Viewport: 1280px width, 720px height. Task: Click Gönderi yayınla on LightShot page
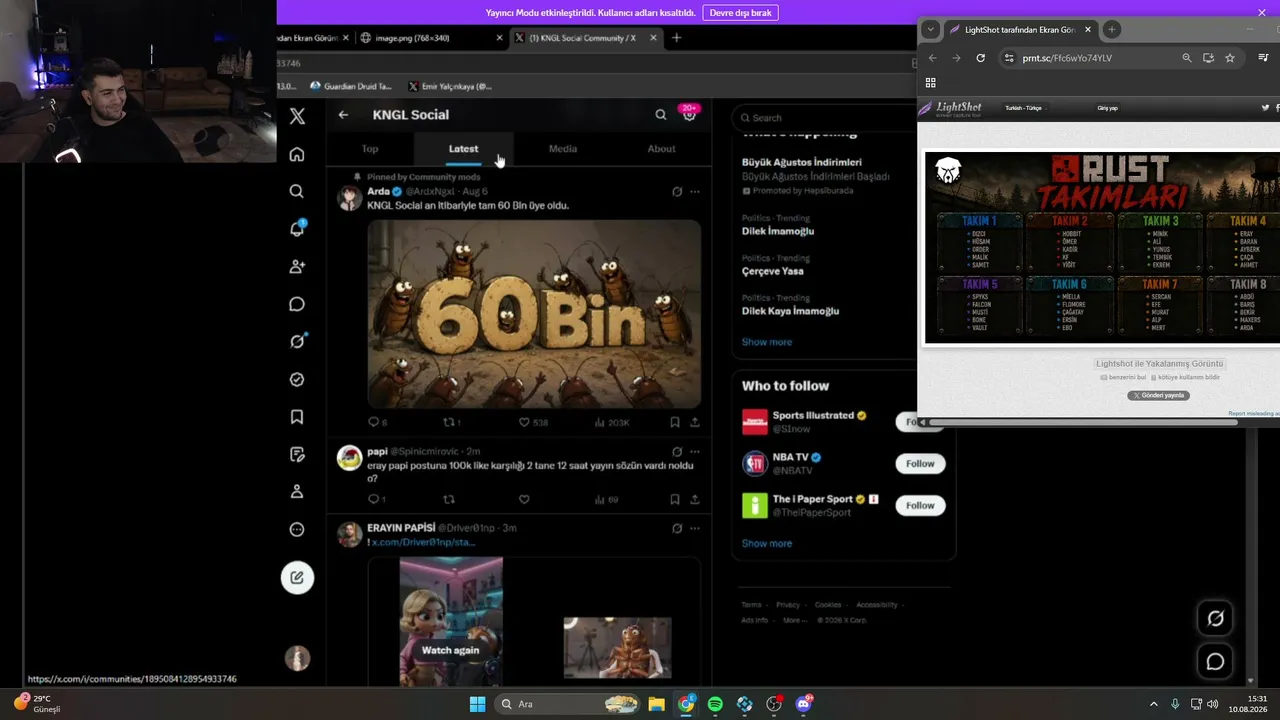pos(1159,396)
